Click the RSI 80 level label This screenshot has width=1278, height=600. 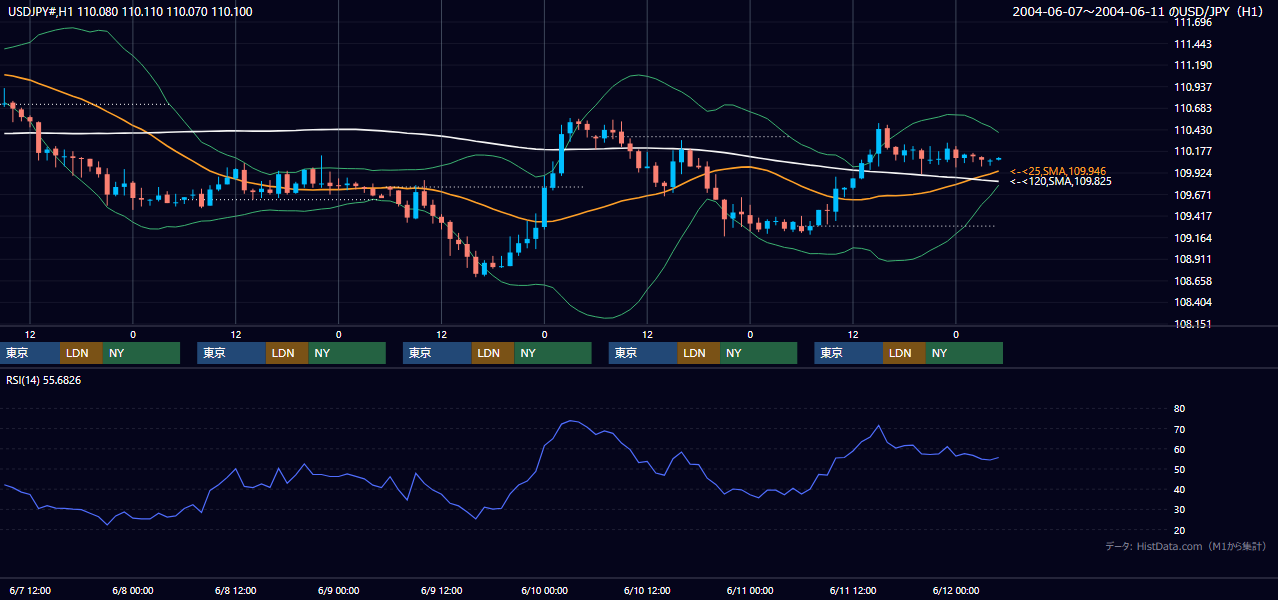pos(1179,409)
